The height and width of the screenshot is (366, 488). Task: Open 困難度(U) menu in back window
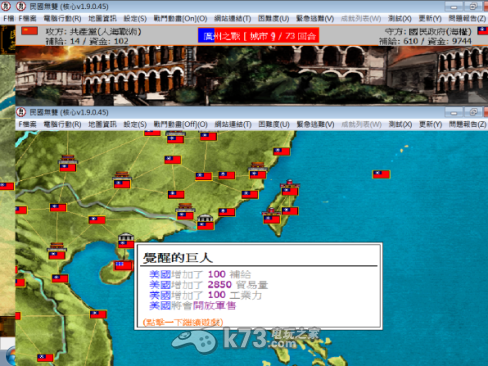tap(273, 18)
